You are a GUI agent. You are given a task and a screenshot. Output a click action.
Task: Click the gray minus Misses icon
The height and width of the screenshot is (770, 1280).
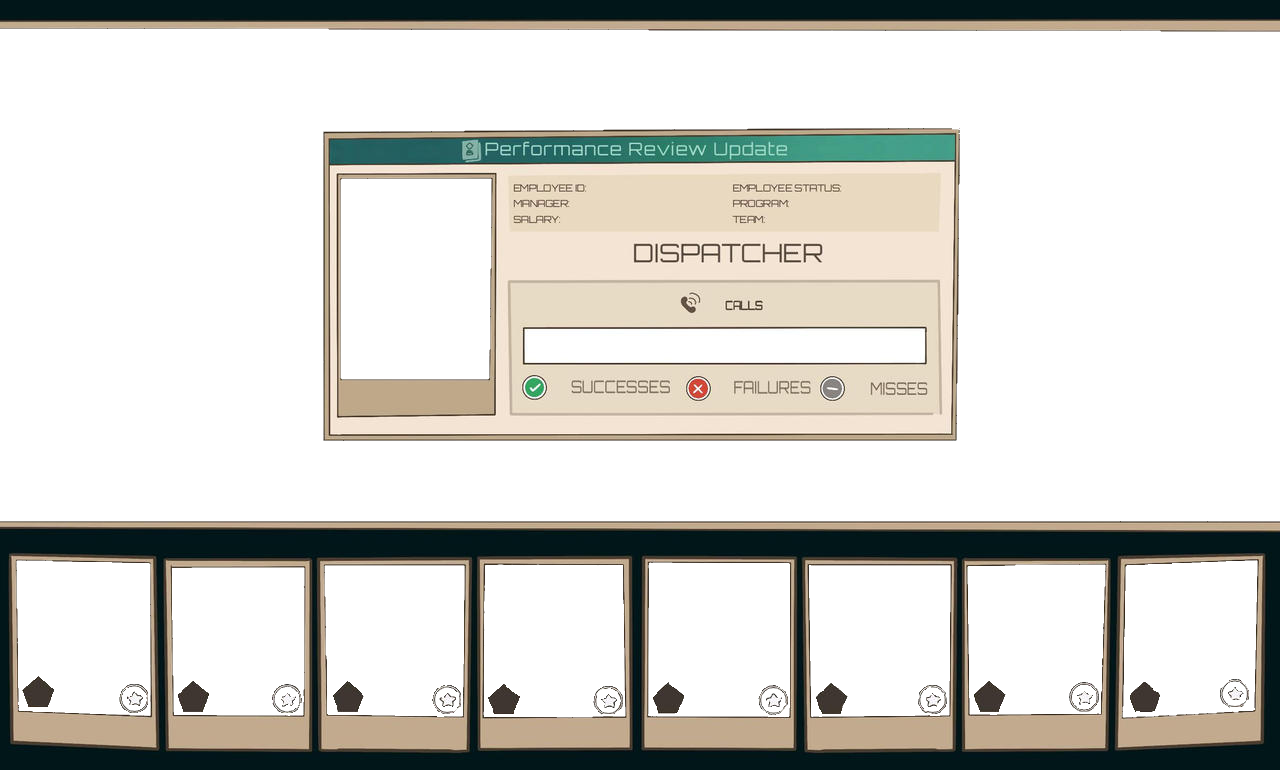coord(832,388)
